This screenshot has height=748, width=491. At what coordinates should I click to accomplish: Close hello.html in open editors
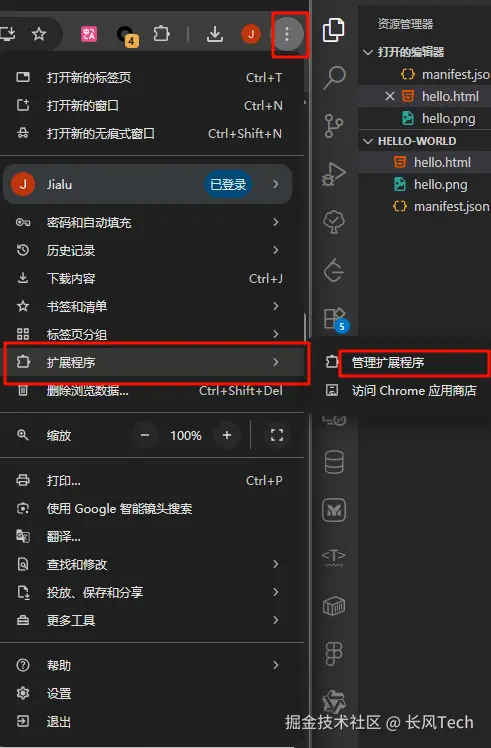tap(390, 96)
